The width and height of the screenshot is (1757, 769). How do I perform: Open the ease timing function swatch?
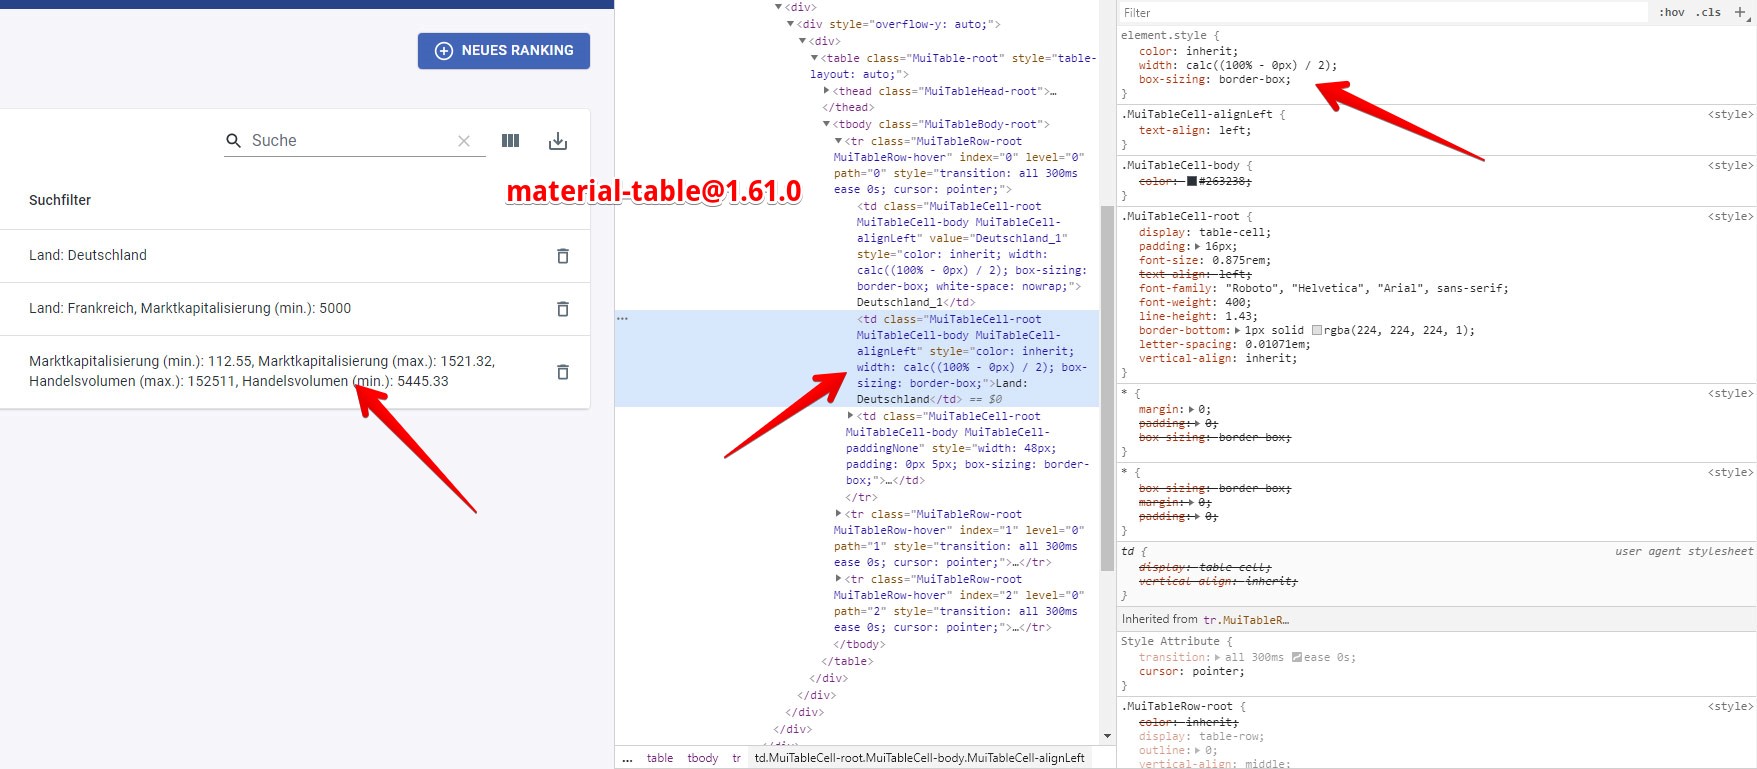[x=1297, y=657]
